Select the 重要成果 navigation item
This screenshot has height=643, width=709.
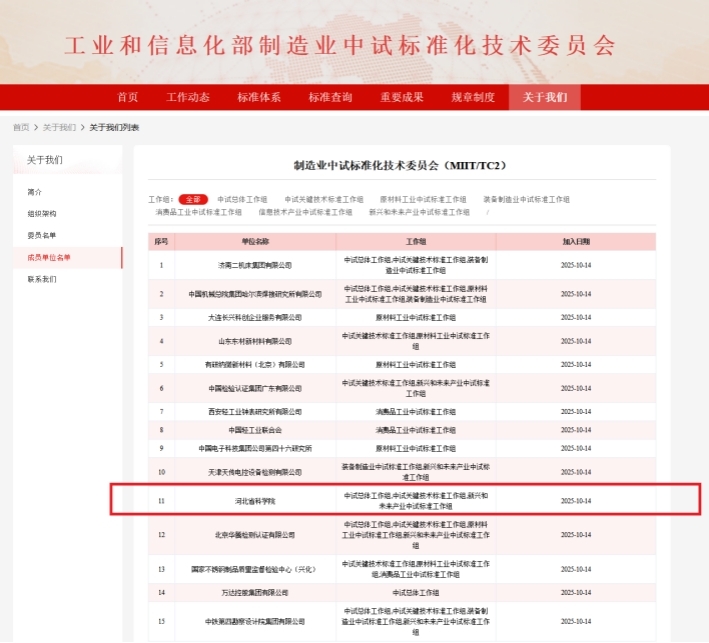point(402,97)
